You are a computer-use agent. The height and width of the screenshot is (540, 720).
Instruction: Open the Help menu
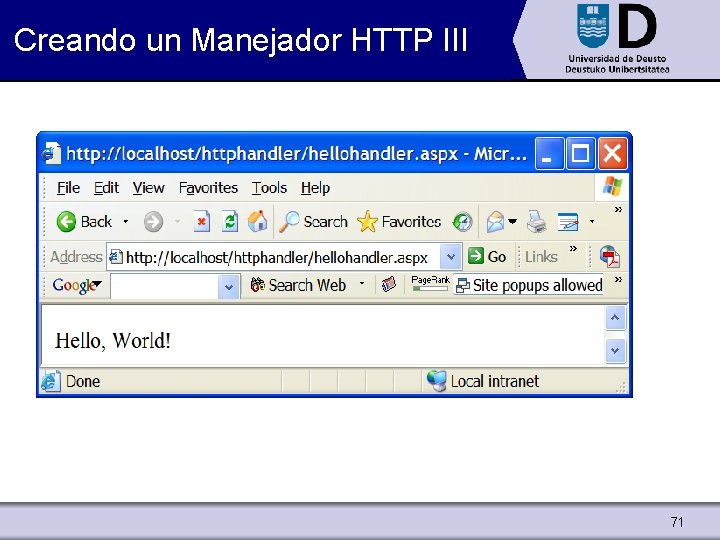coord(315,188)
